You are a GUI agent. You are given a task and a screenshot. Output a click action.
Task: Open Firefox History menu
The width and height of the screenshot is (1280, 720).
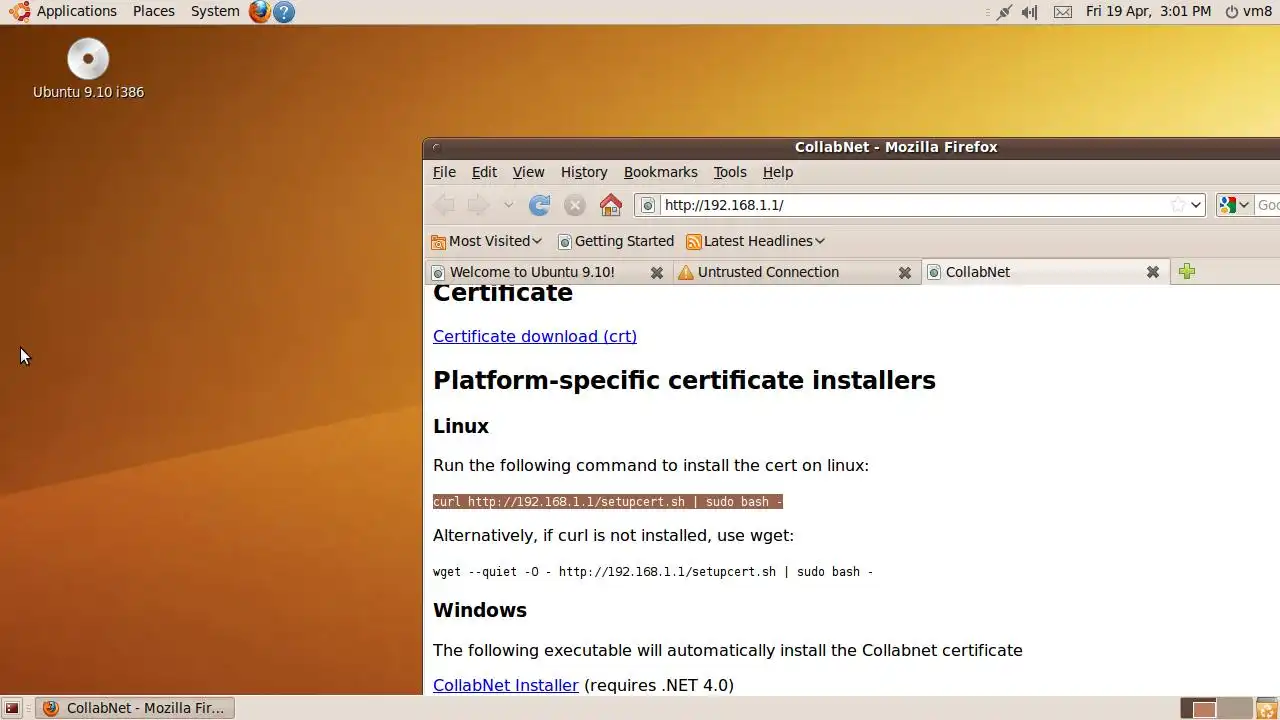(x=584, y=172)
